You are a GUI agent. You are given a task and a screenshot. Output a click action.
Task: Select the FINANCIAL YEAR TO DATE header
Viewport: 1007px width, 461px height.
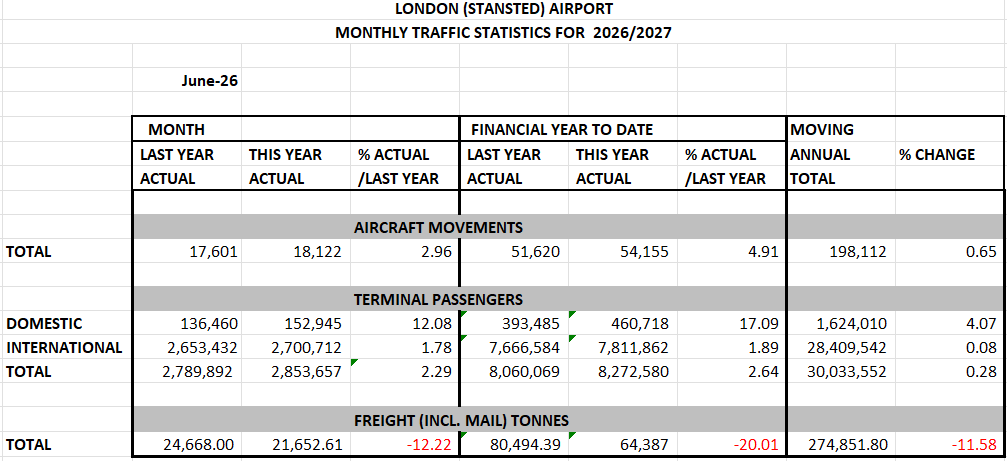click(562, 129)
